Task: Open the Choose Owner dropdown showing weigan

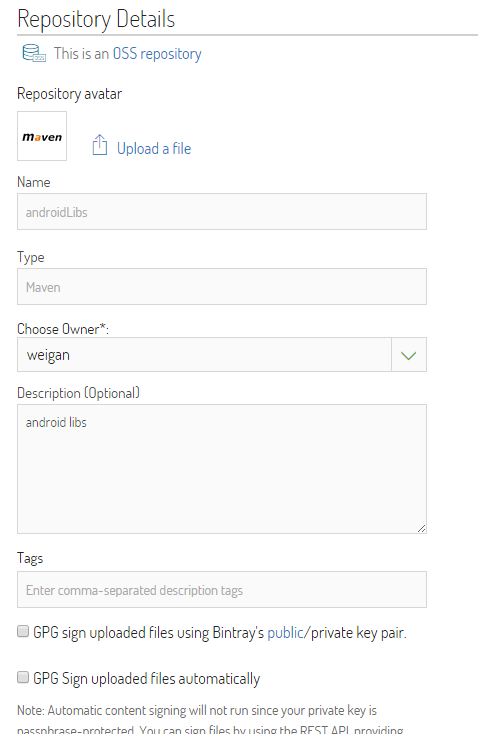Action: 204,355
